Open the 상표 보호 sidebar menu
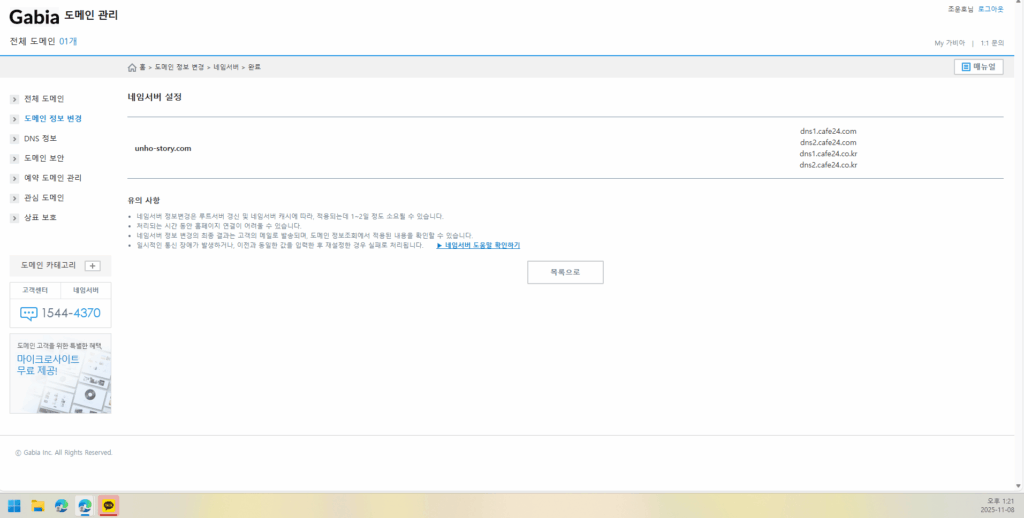 click(x=40, y=217)
